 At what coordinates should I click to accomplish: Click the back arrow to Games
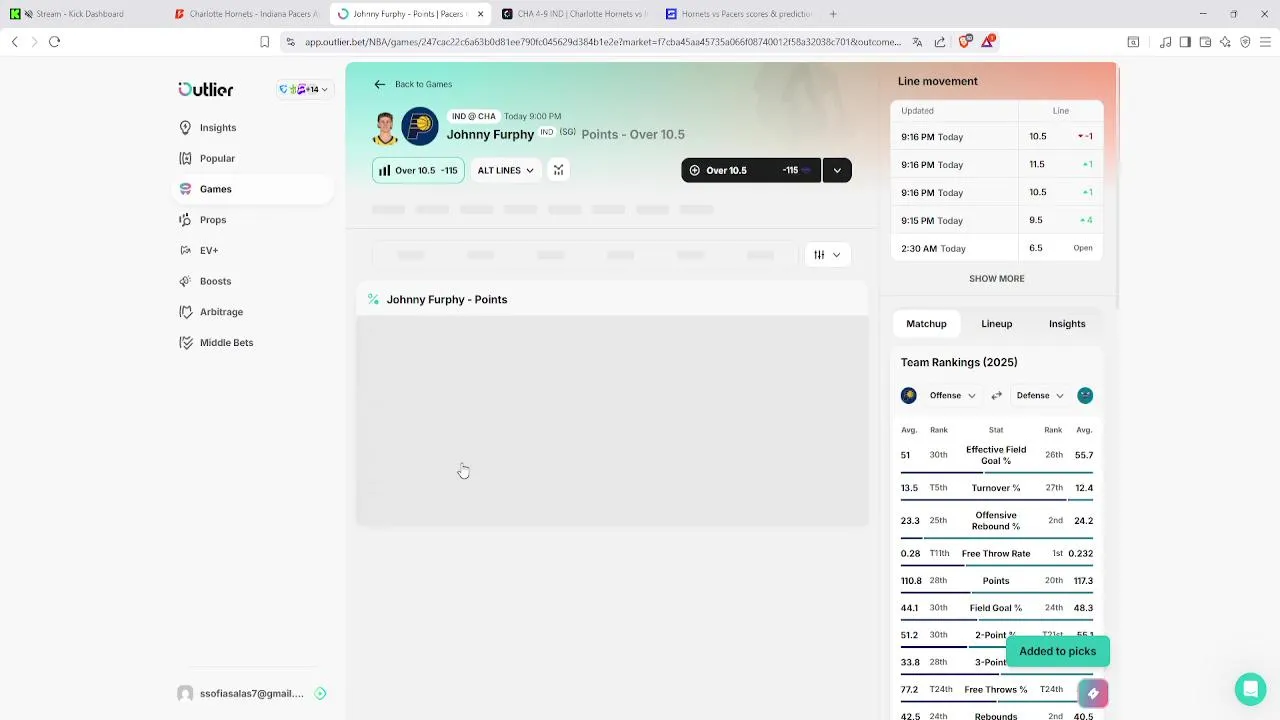[379, 84]
